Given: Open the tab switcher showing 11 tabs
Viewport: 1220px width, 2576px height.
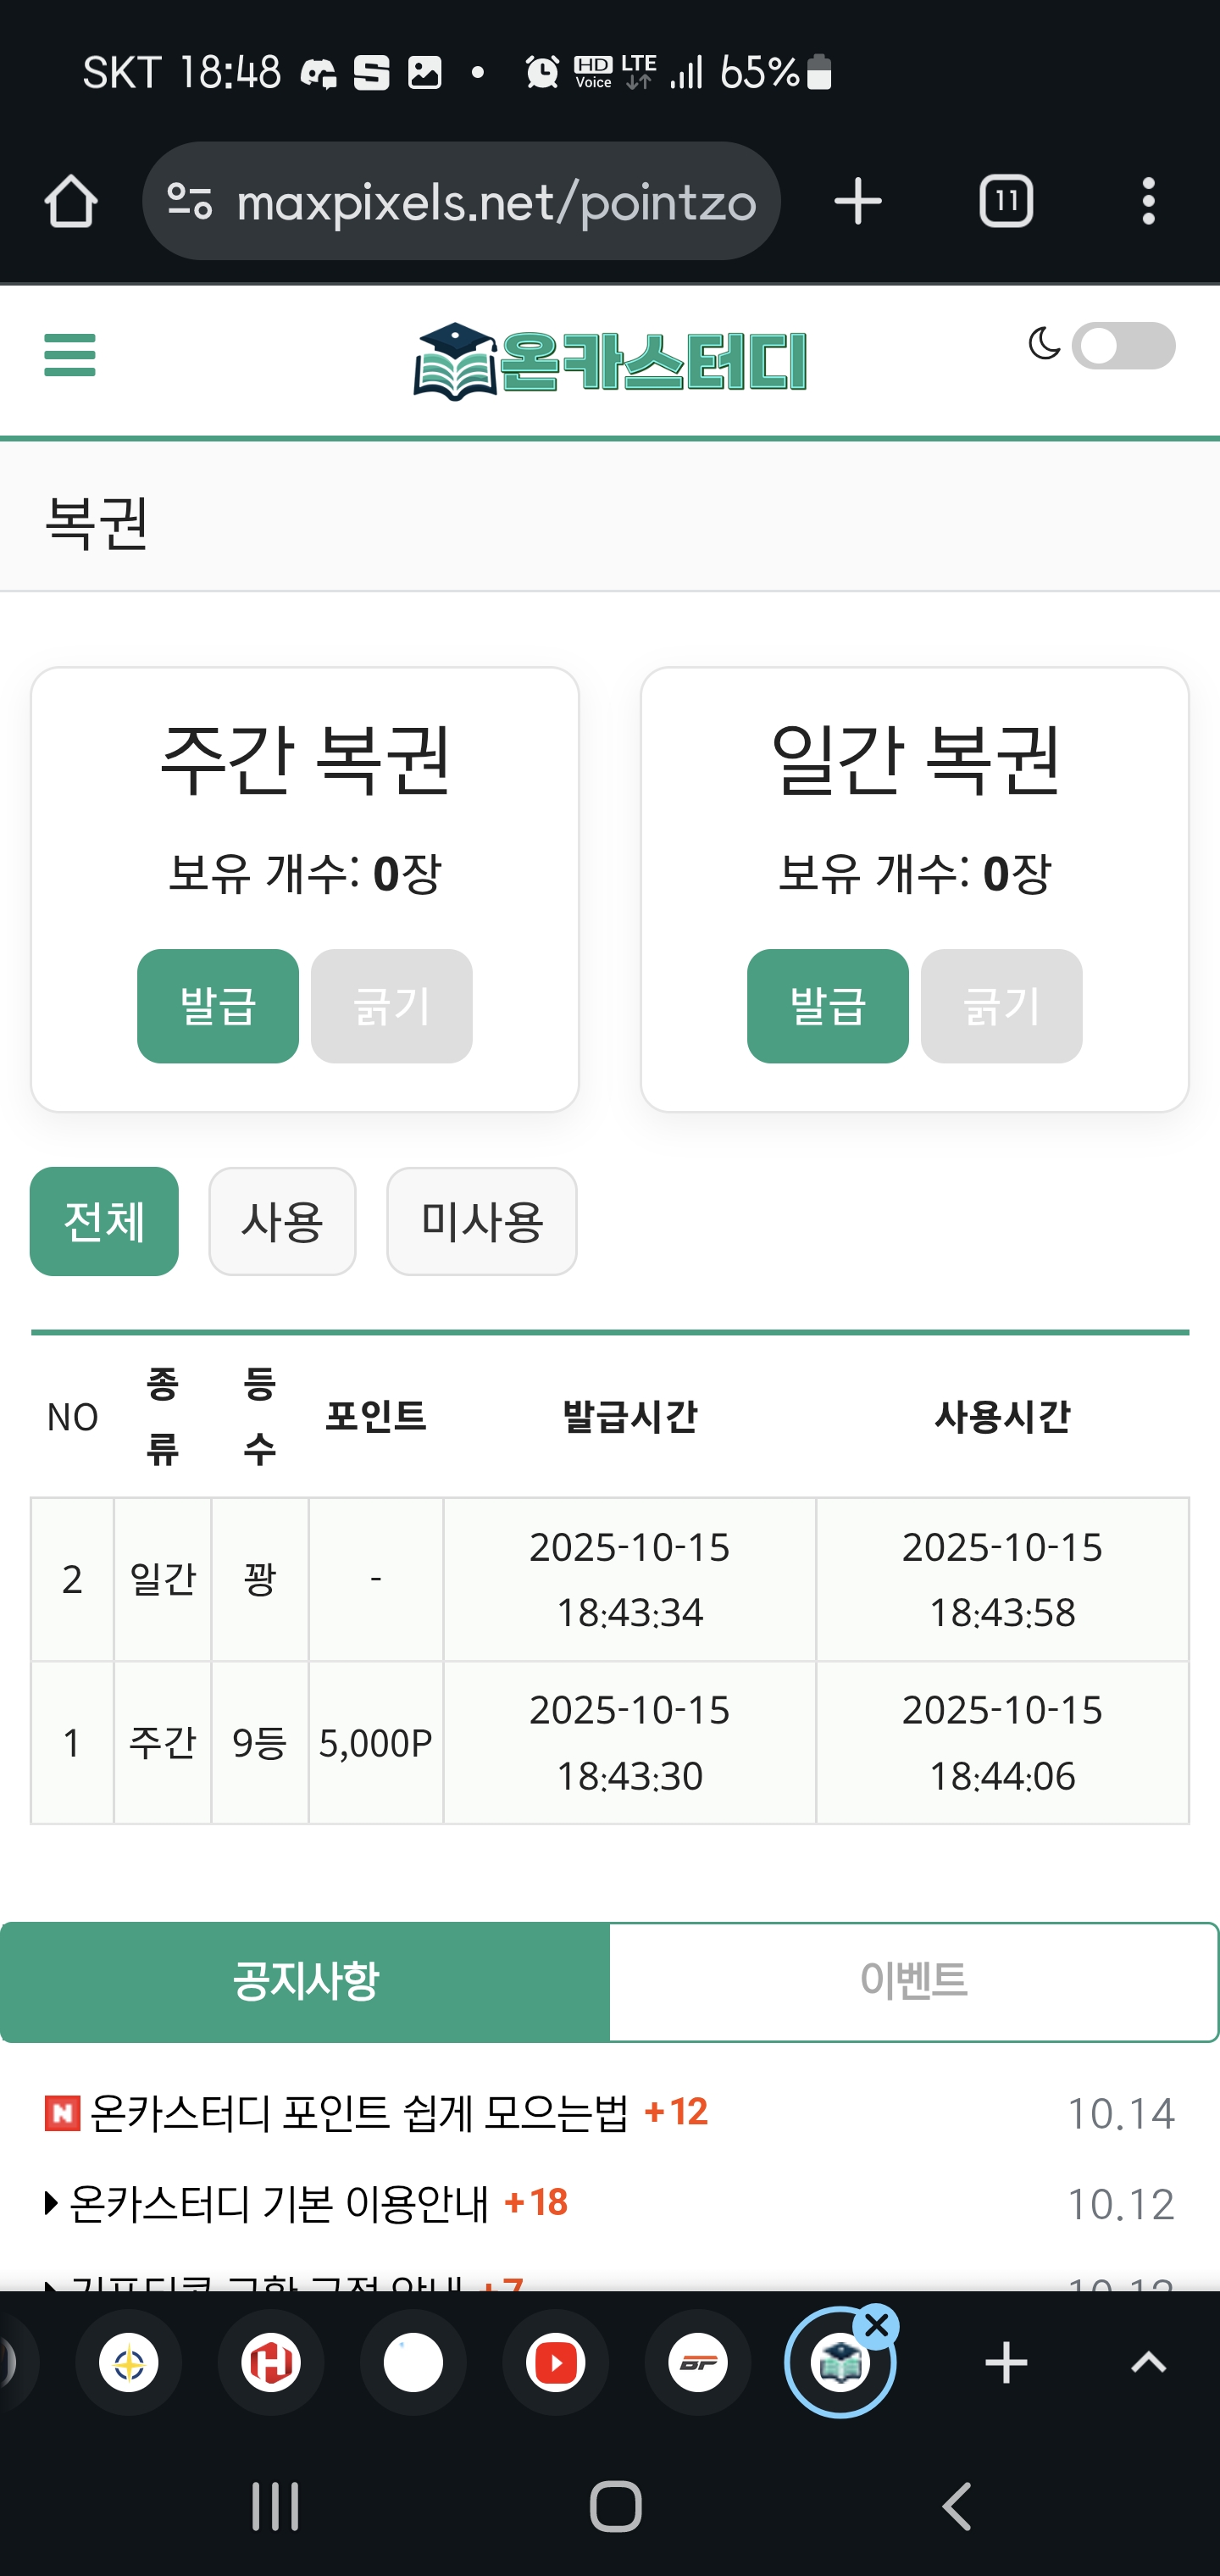Looking at the screenshot, I should [x=1006, y=202].
